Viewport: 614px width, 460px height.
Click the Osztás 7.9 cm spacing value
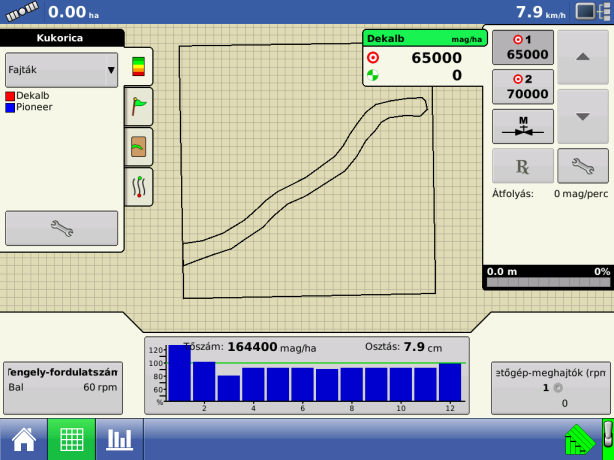tap(415, 347)
